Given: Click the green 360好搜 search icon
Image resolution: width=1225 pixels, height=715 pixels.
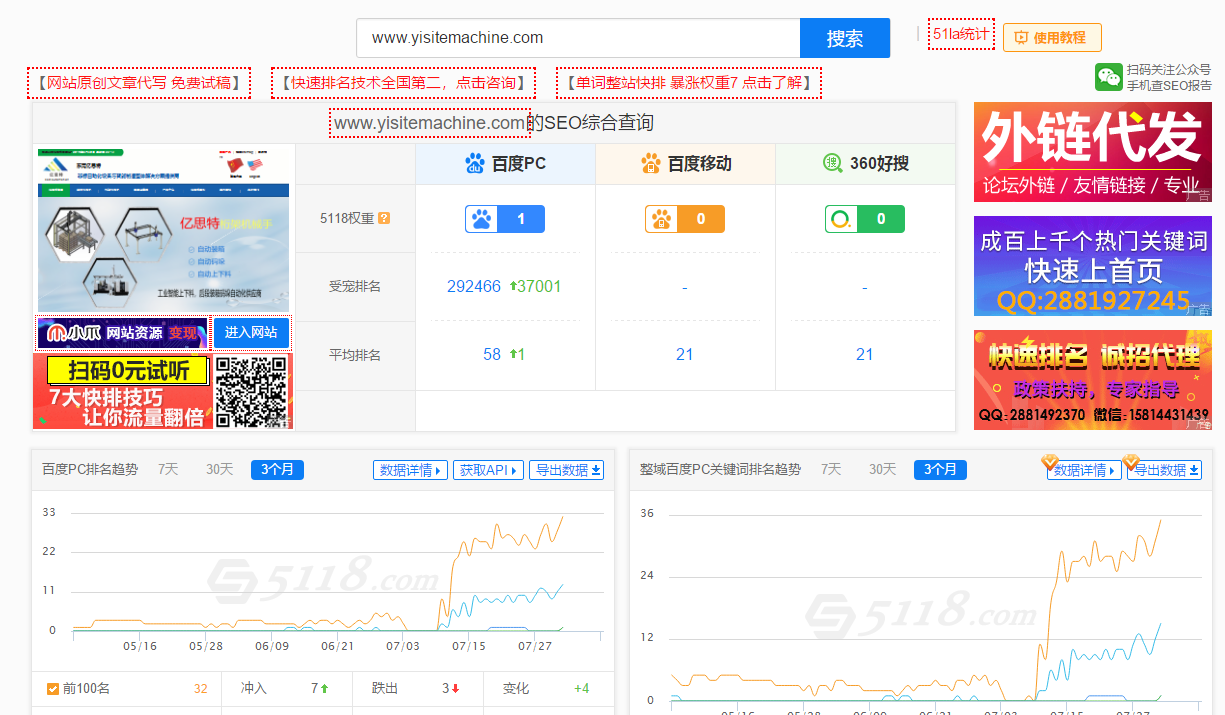Looking at the screenshot, I should tap(832, 163).
